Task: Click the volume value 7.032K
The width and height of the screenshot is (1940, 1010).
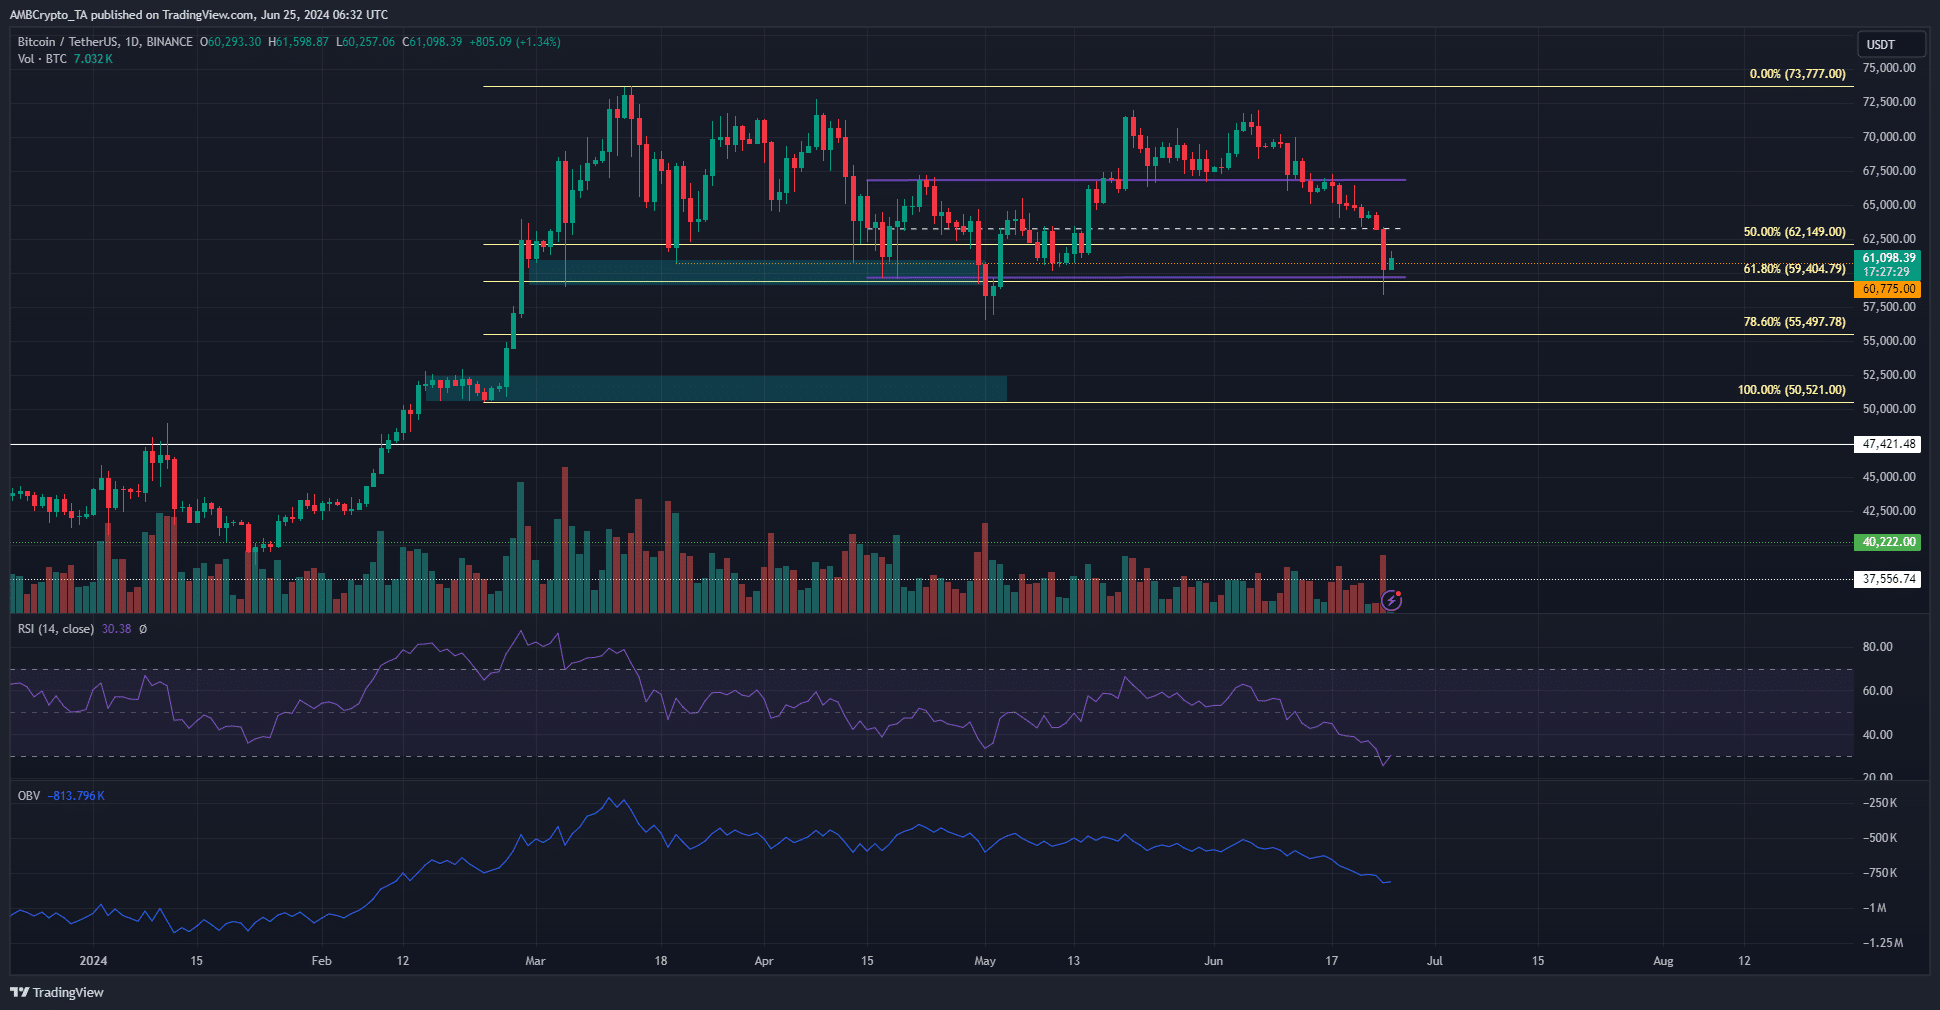Action: pos(93,59)
